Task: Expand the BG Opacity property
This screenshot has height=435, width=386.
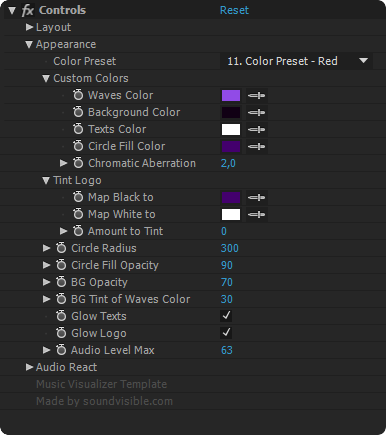Action: (46, 282)
